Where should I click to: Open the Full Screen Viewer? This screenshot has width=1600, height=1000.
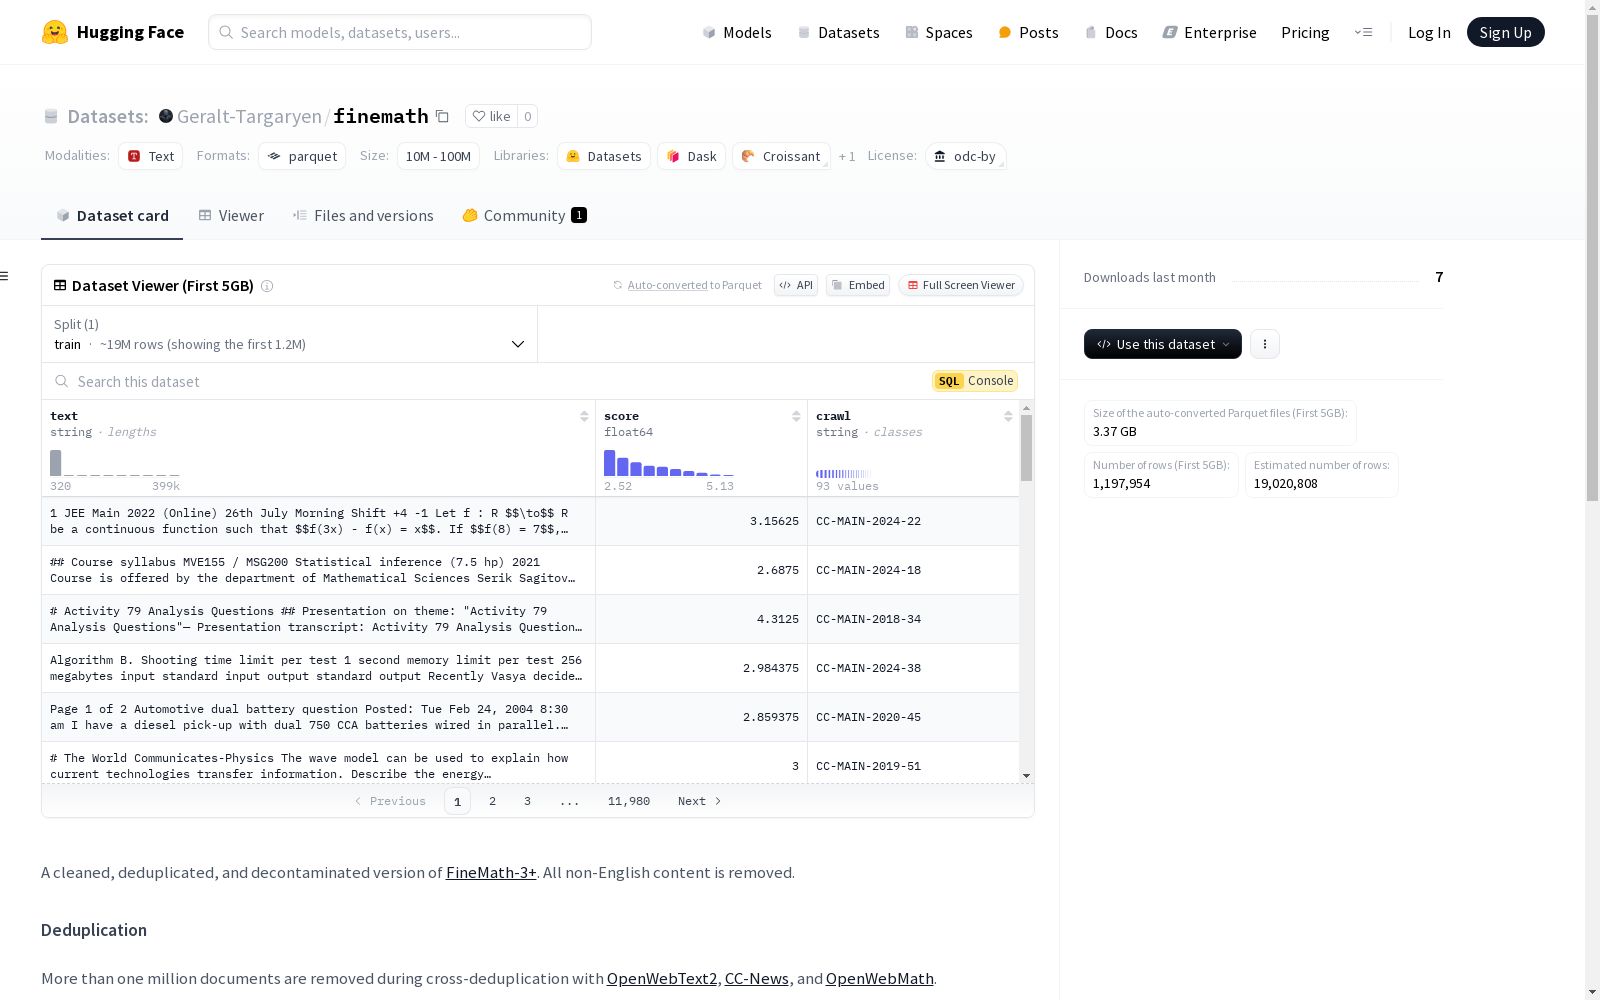coord(961,285)
